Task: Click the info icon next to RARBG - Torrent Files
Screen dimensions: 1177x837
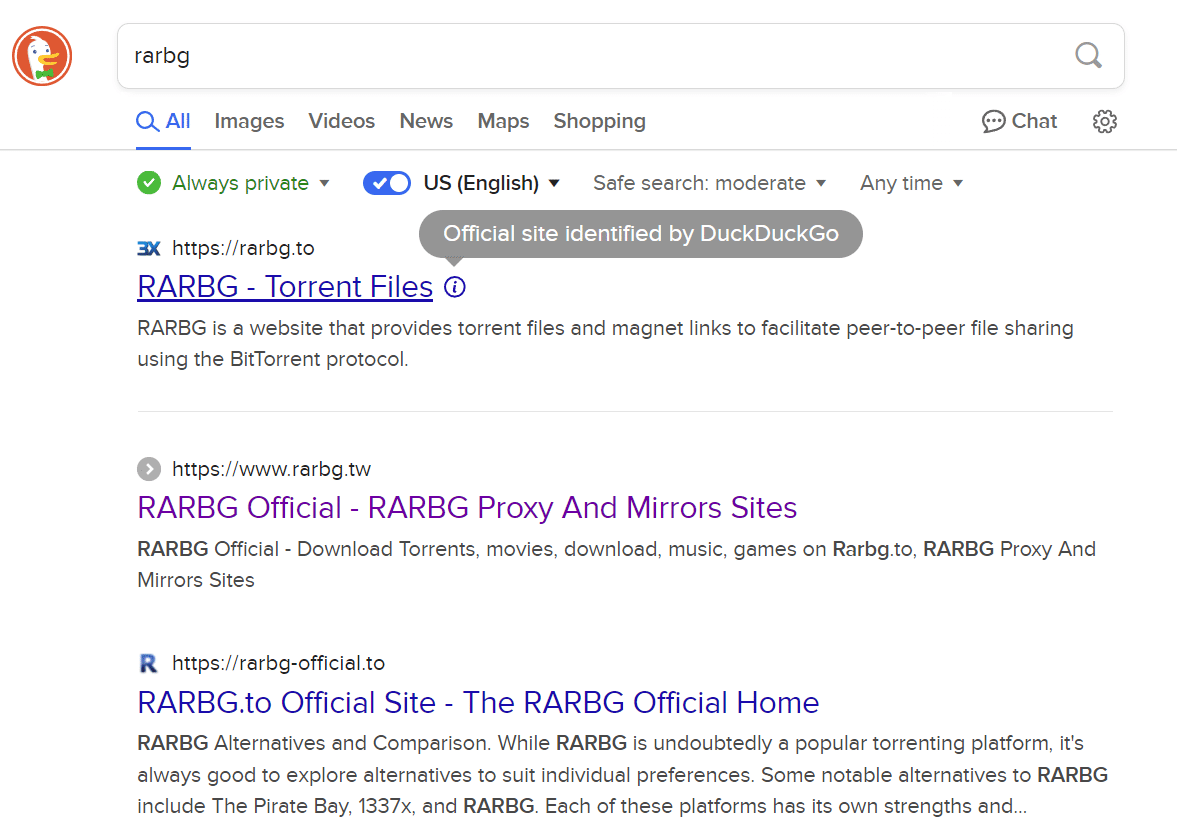Action: click(455, 287)
